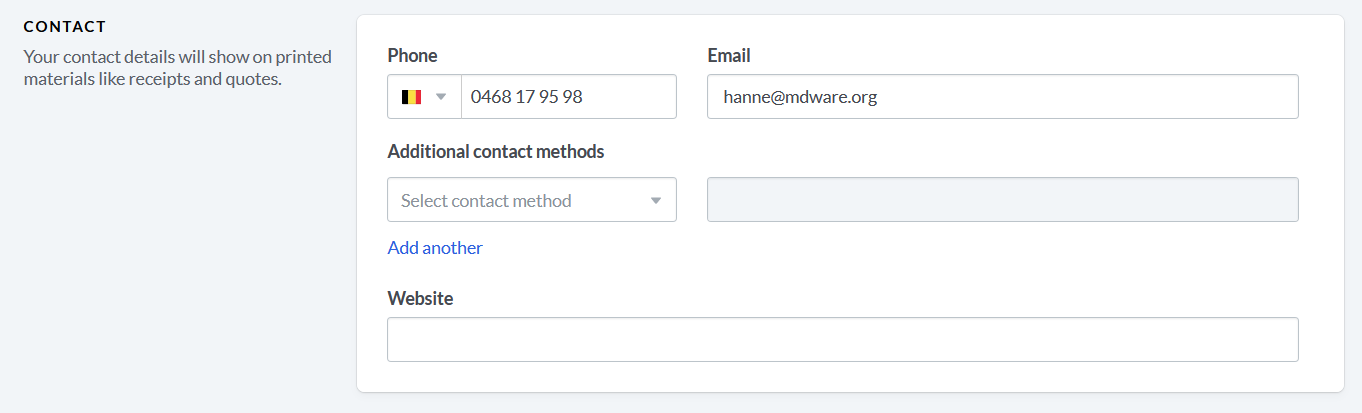Click the Add another link

(x=435, y=248)
